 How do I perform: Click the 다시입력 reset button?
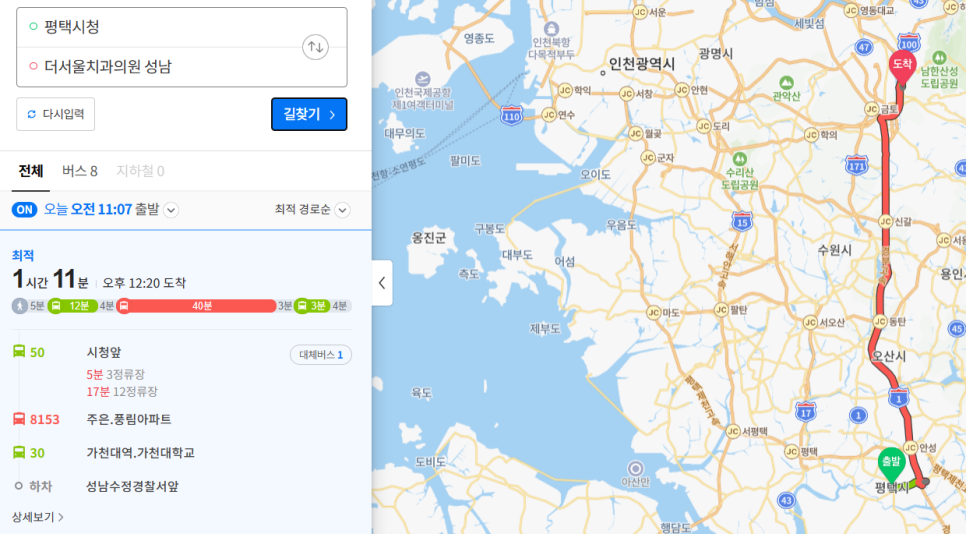tap(56, 114)
